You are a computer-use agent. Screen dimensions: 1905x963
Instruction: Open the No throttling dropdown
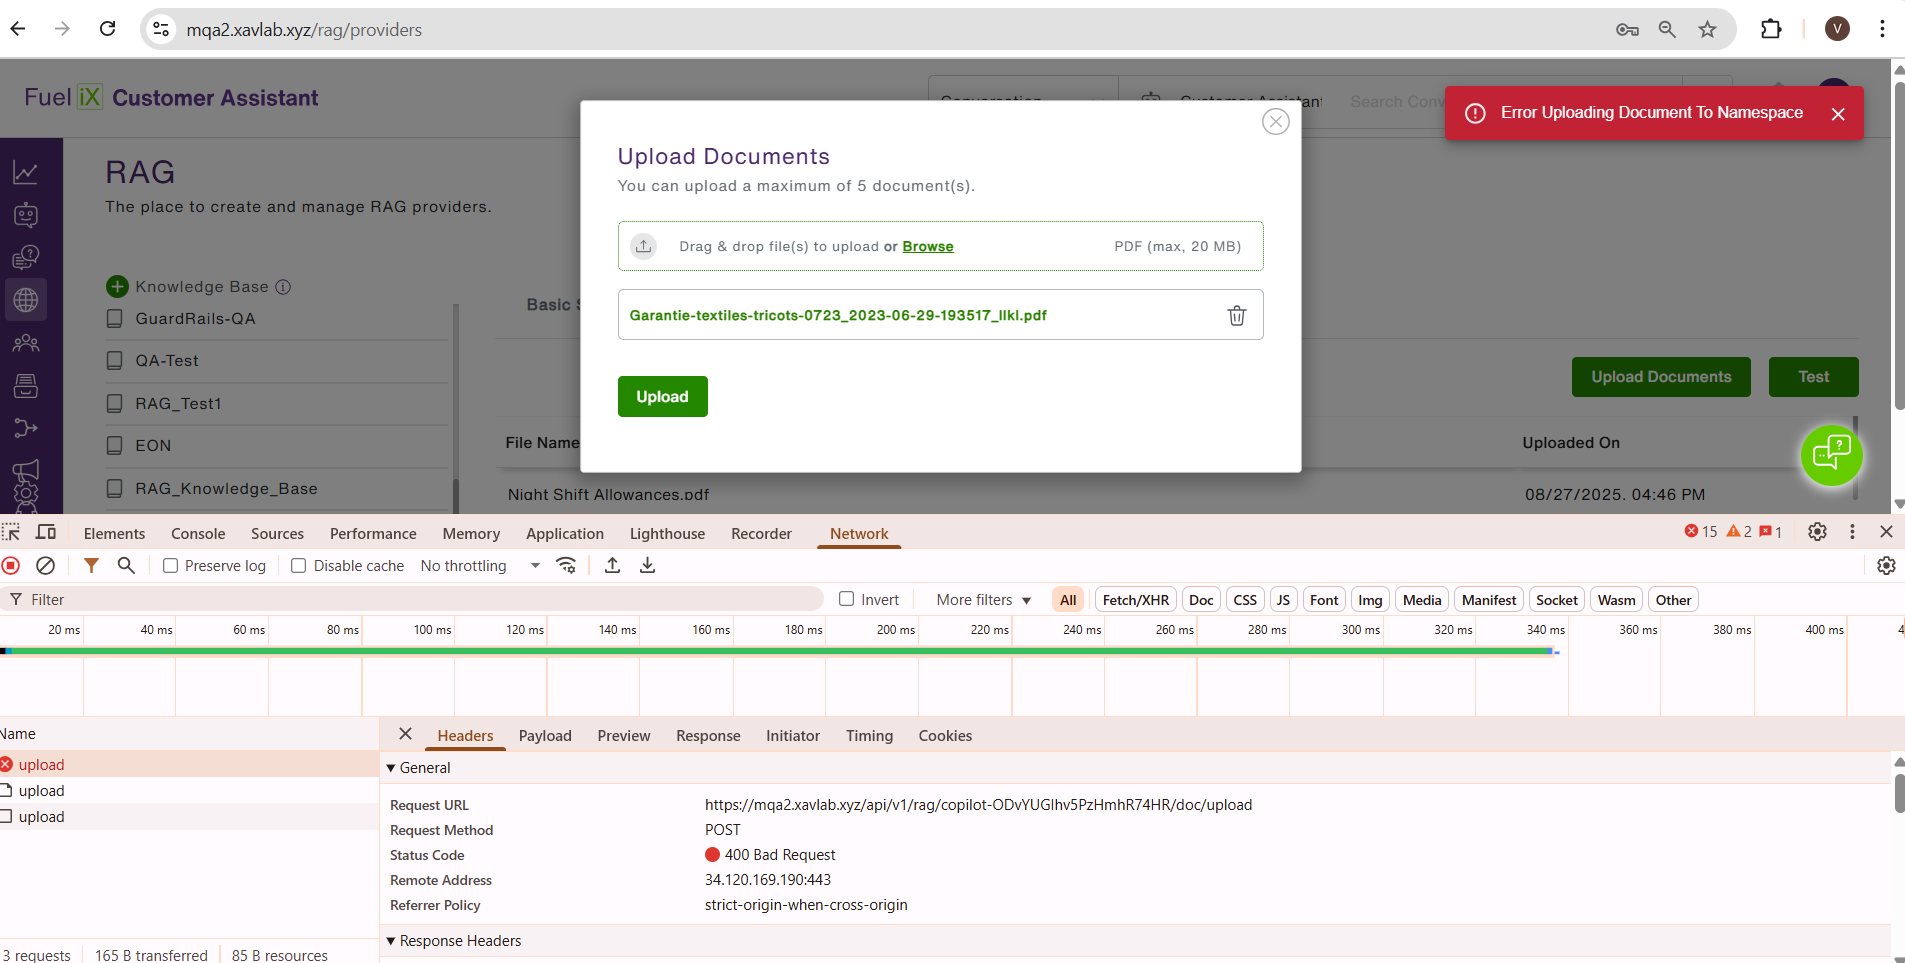point(480,566)
